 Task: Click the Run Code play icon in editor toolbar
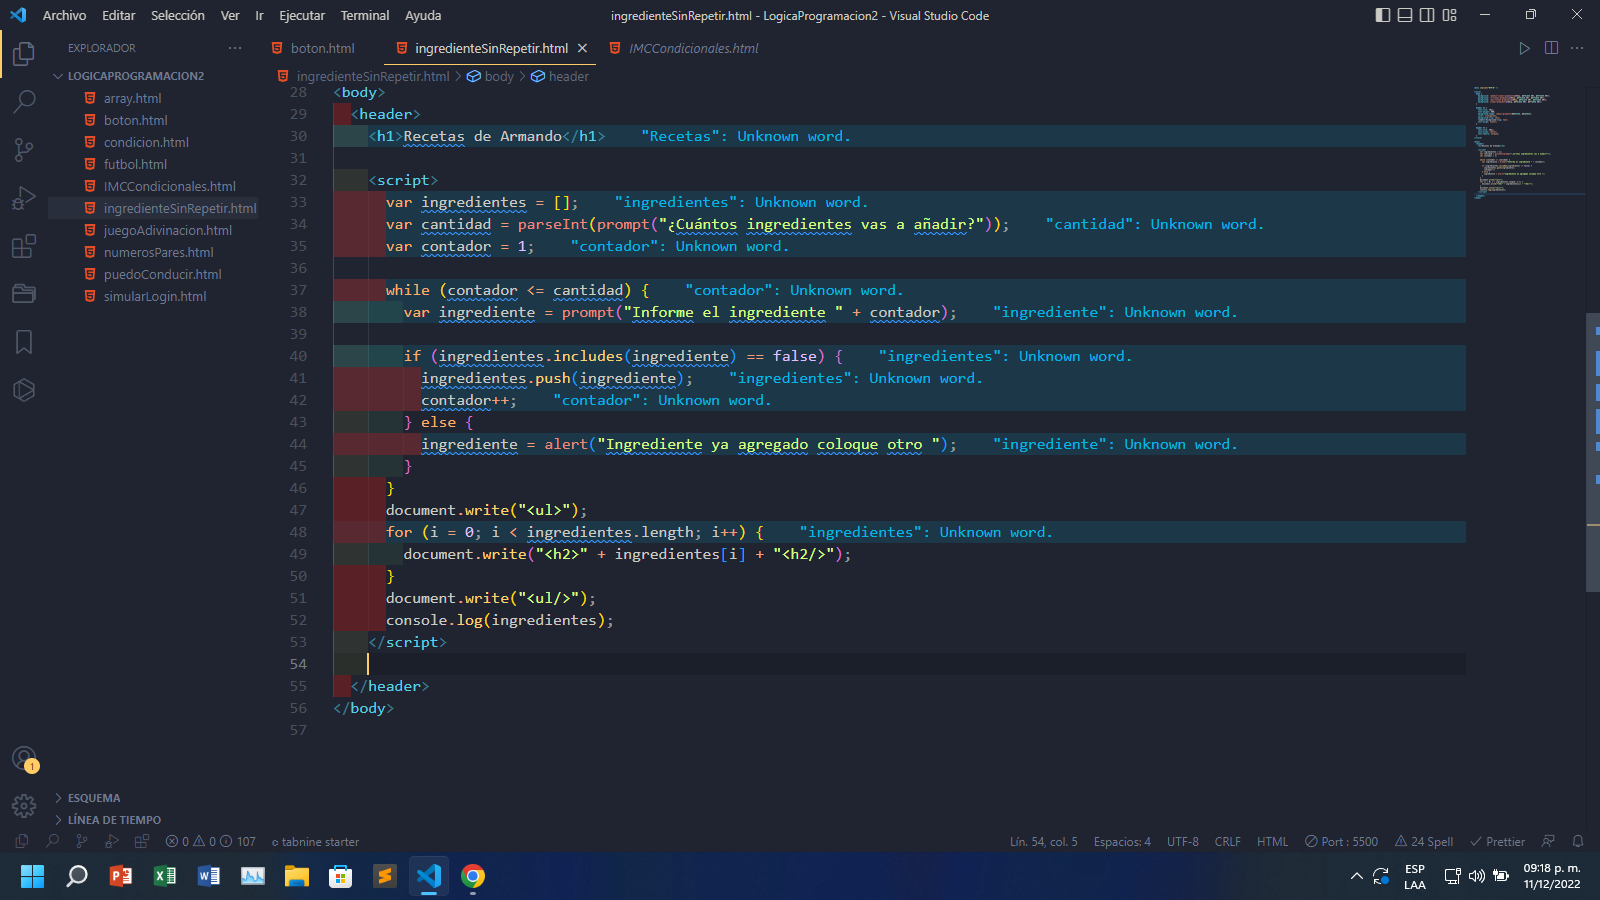point(1524,48)
